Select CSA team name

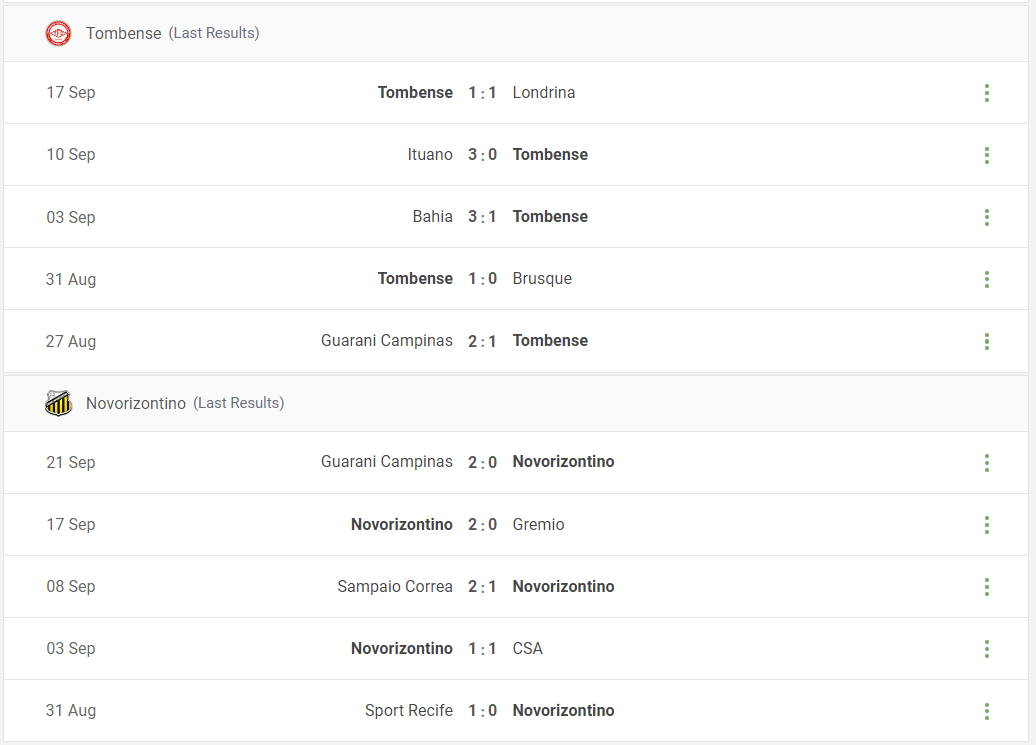point(528,649)
